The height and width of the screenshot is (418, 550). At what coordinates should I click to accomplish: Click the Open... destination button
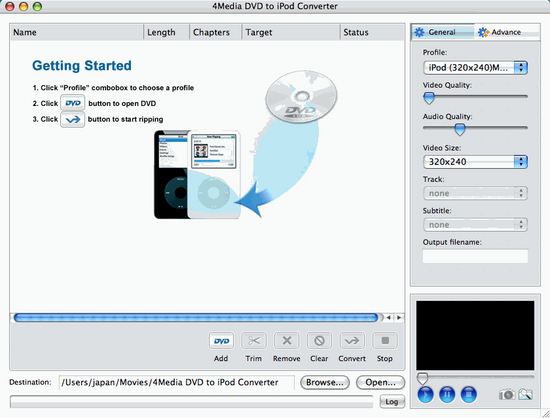[381, 382]
